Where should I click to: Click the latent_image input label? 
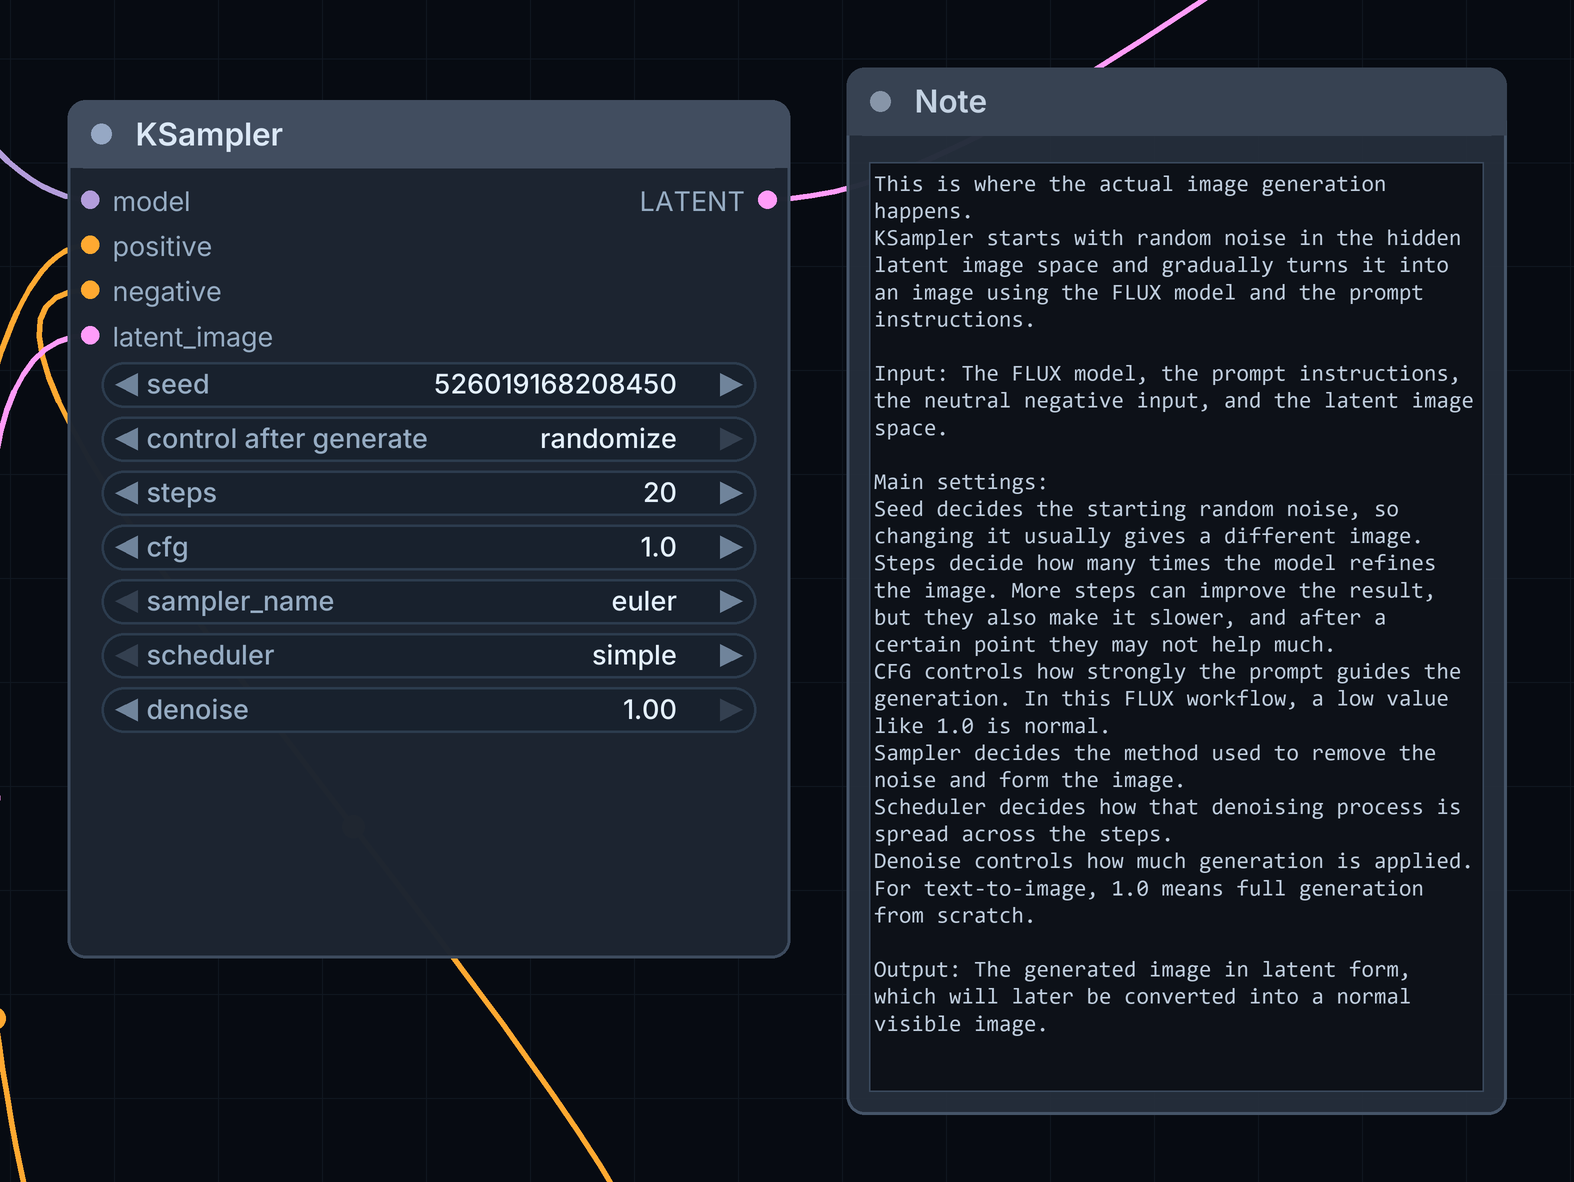pos(192,337)
